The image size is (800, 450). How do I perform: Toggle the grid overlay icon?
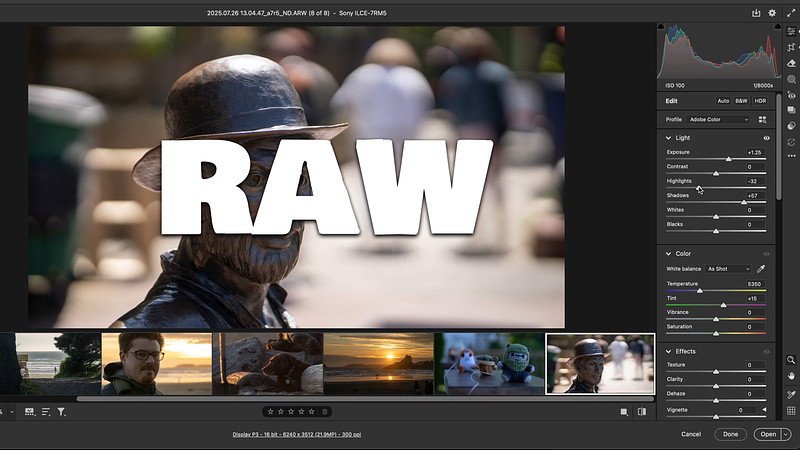791,411
